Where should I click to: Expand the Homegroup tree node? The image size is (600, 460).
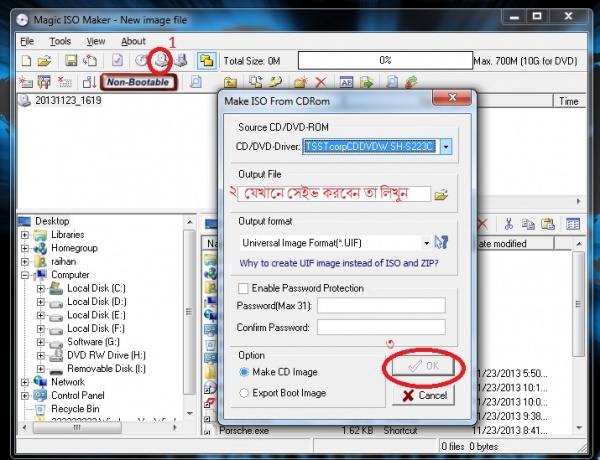[25, 248]
